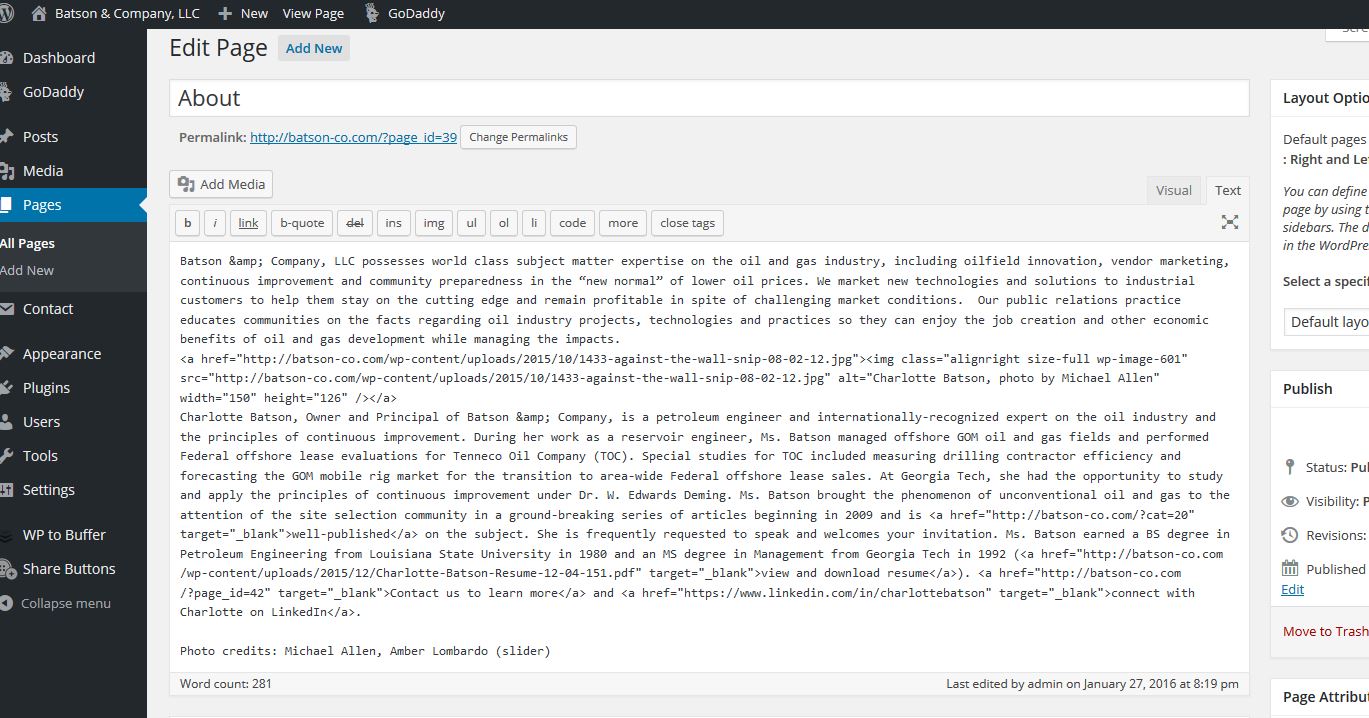Click the close tags button

pos(687,223)
